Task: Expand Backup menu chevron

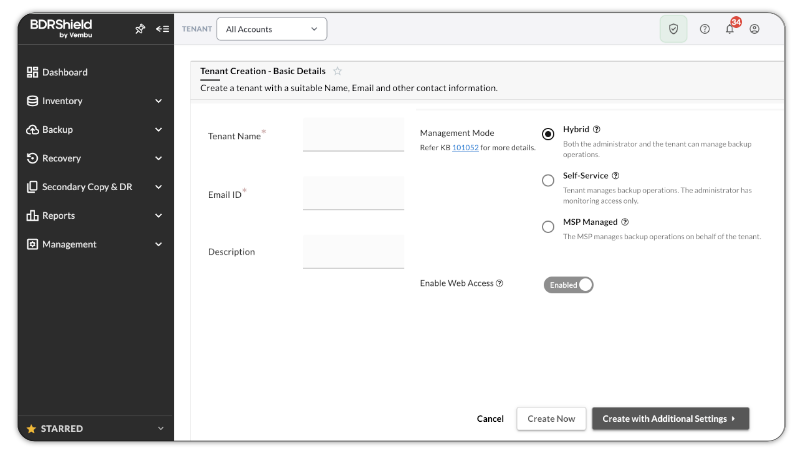Action: pyautogui.click(x=159, y=130)
